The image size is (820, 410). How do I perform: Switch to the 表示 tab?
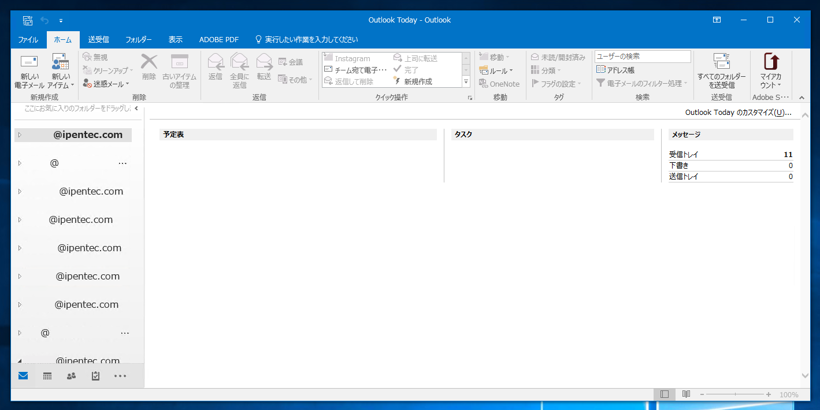click(176, 40)
